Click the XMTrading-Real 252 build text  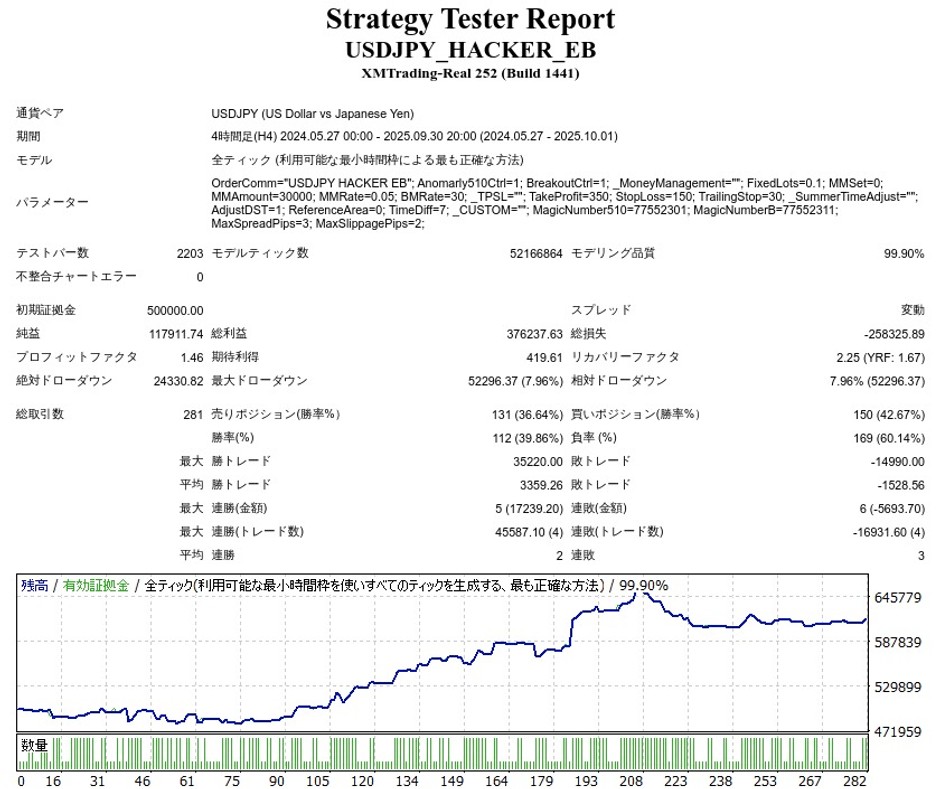click(470, 73)
